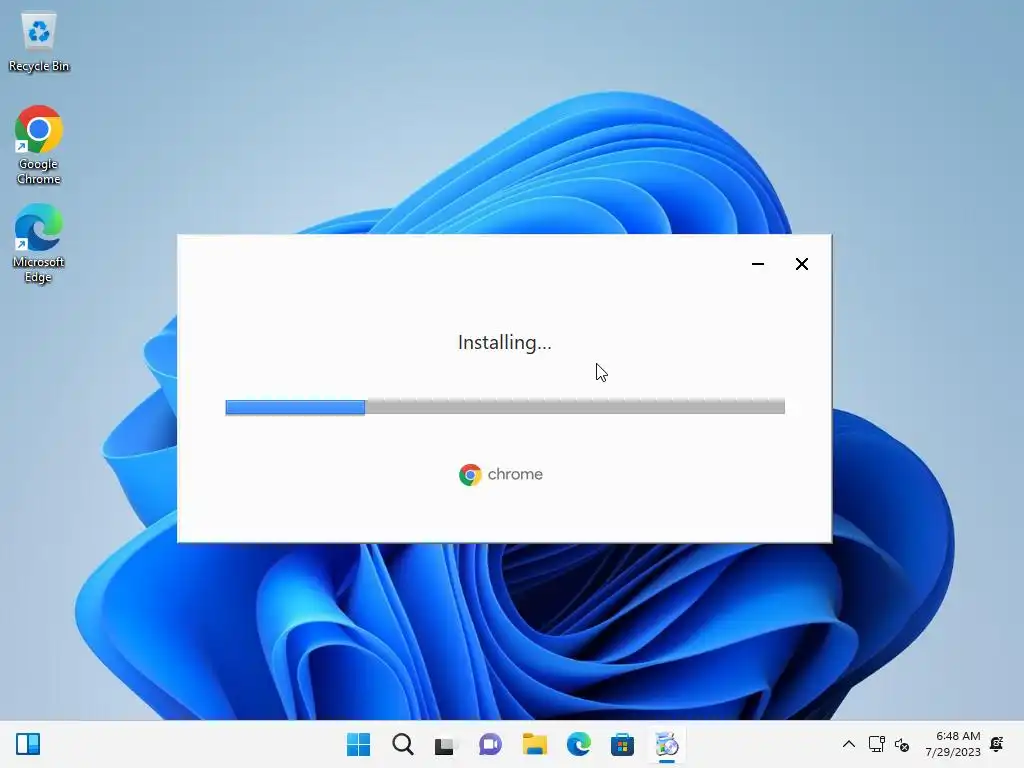The image size is (1024, 768).
Task: Open the Recycle Bin desktop icon
Action: (x=39, y=42)
